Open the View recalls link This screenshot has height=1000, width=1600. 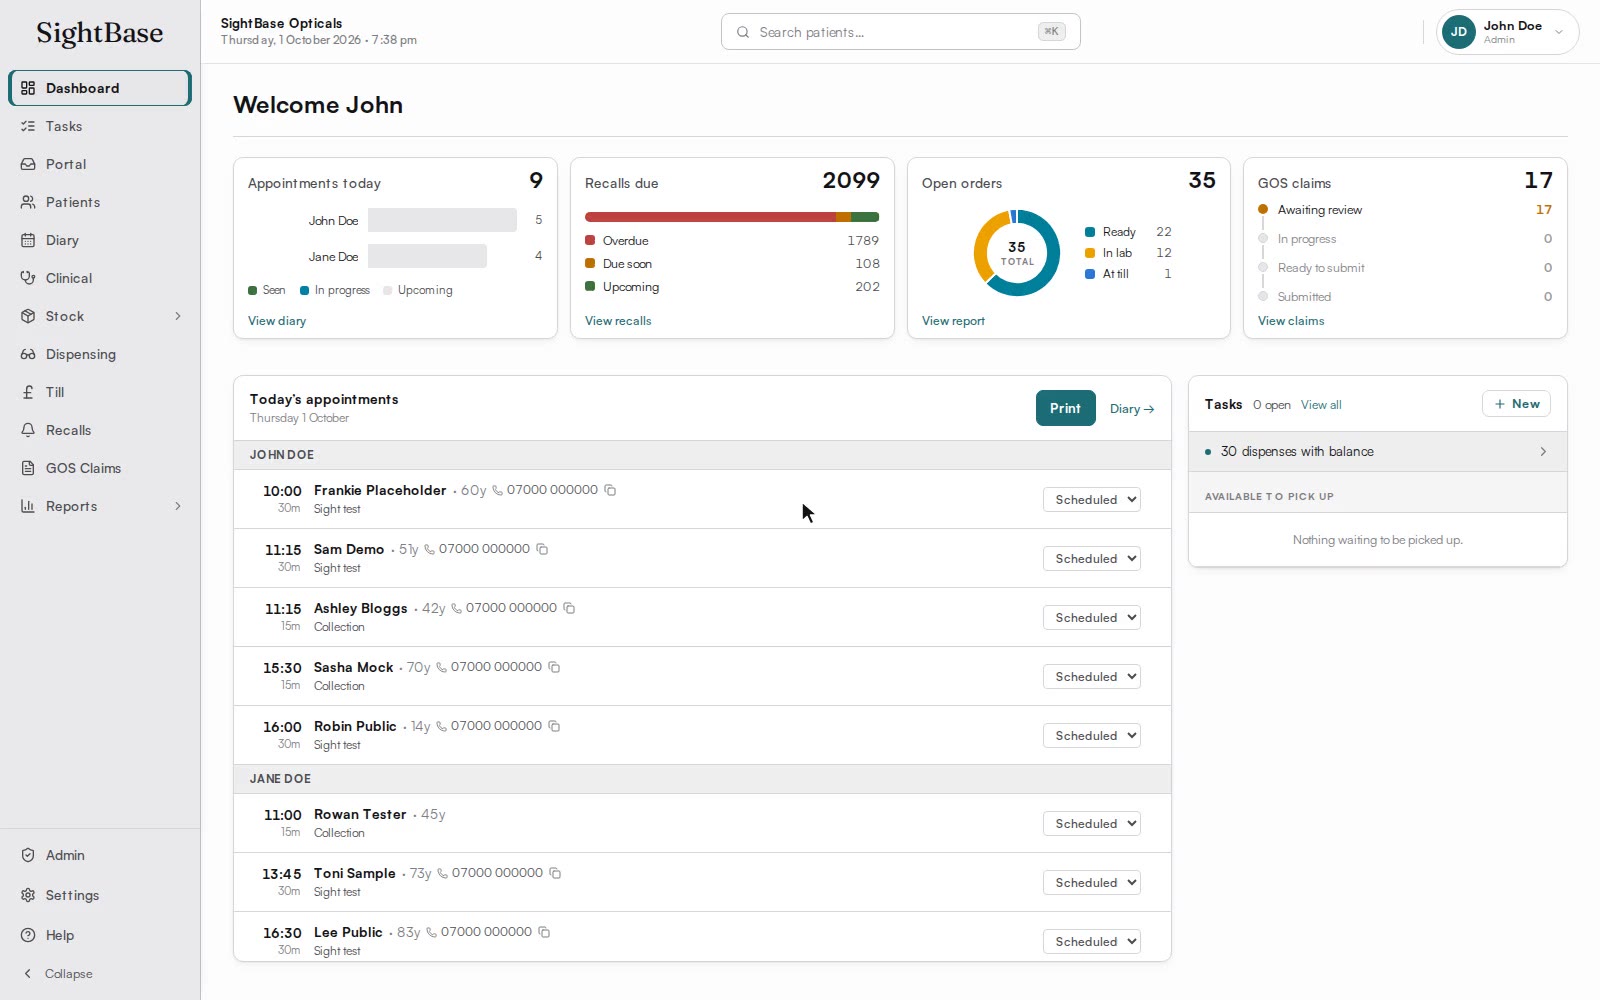coord(618,321)
